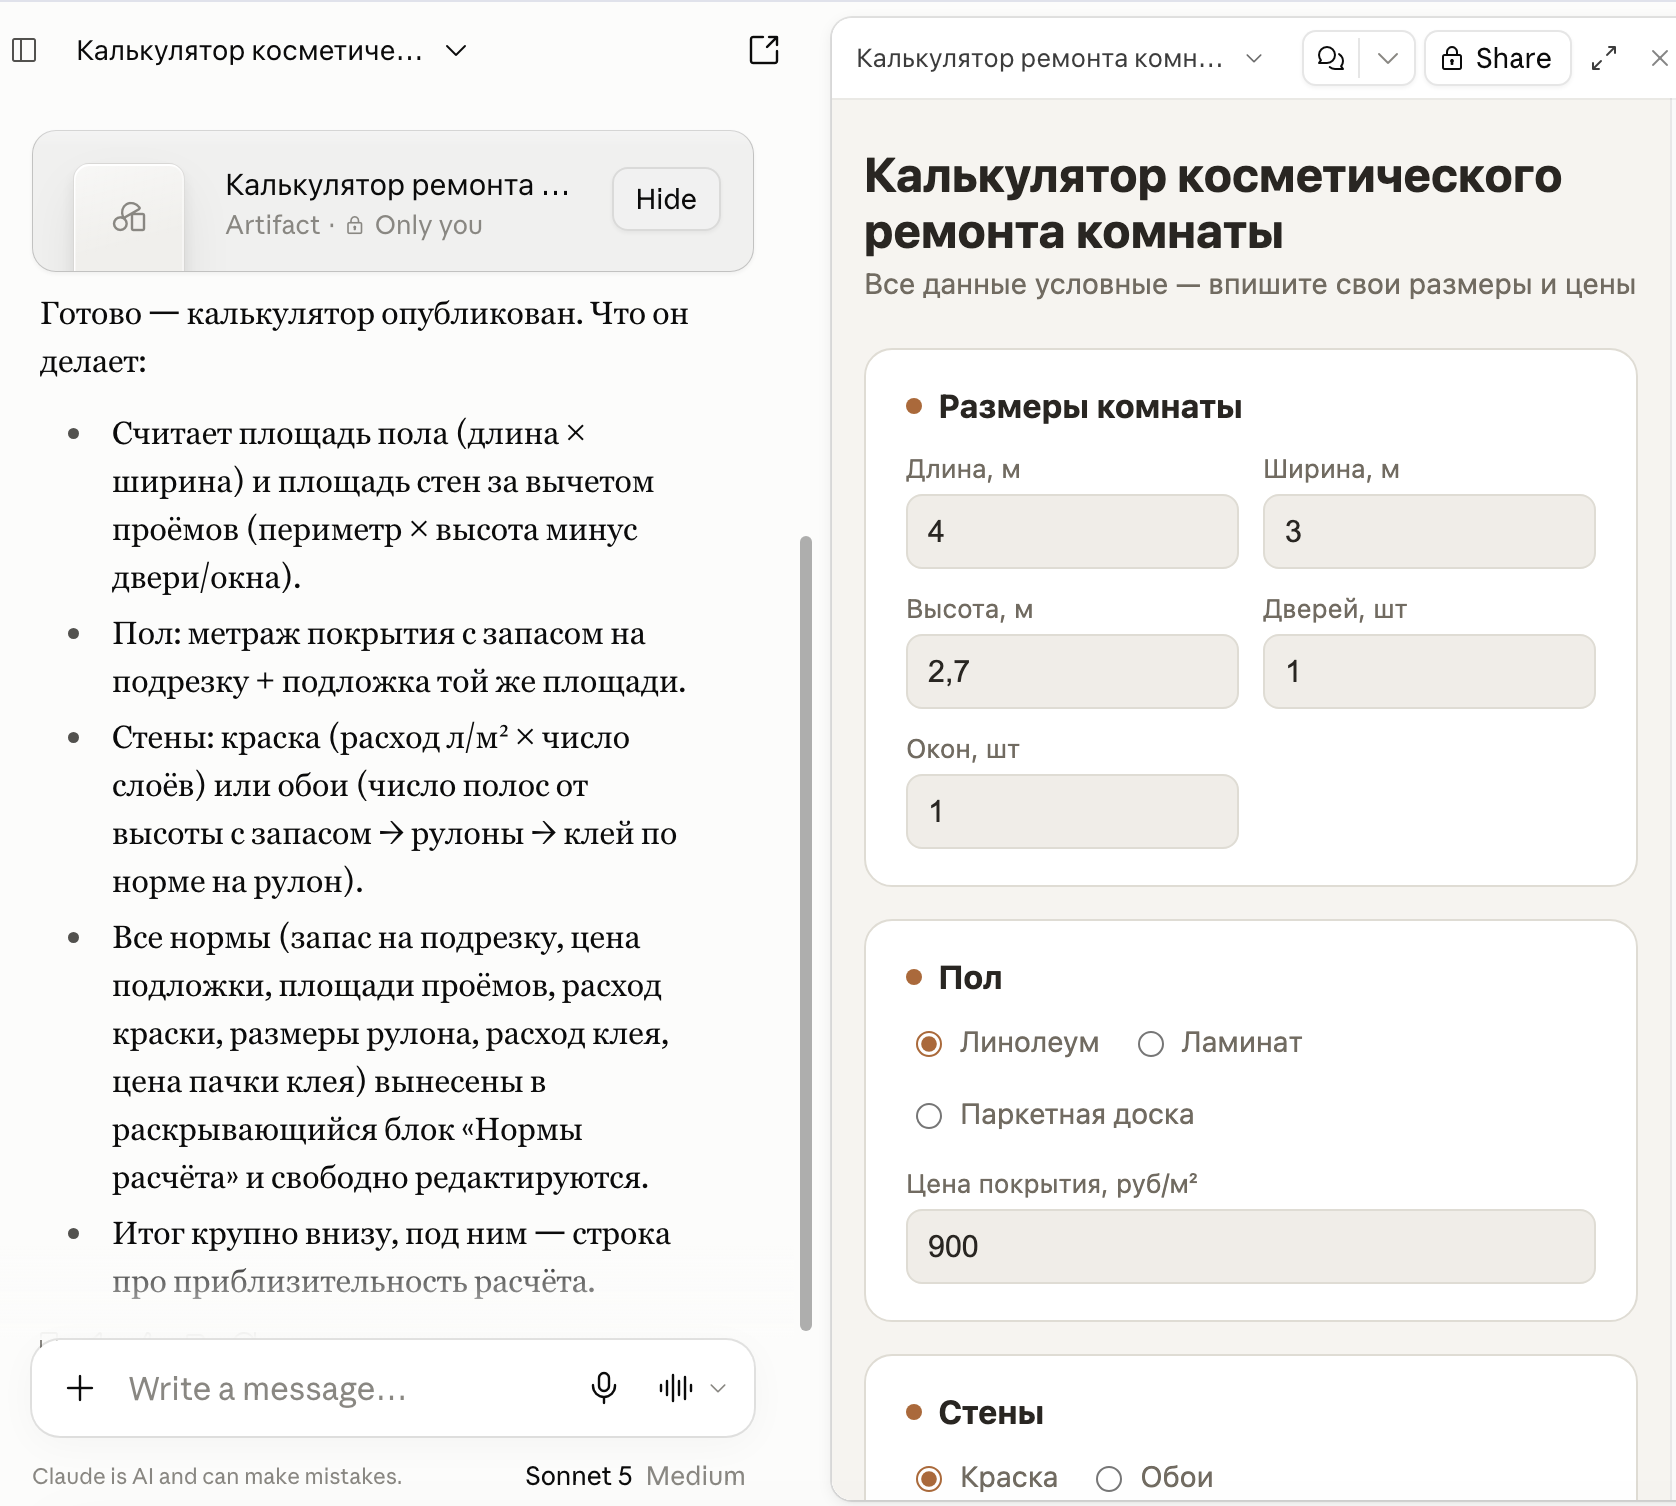Image resolution: width=1676 pixels, height=1506 pixels.
Task: Open the chat share/export icon
Action: [x=764, y=50]
